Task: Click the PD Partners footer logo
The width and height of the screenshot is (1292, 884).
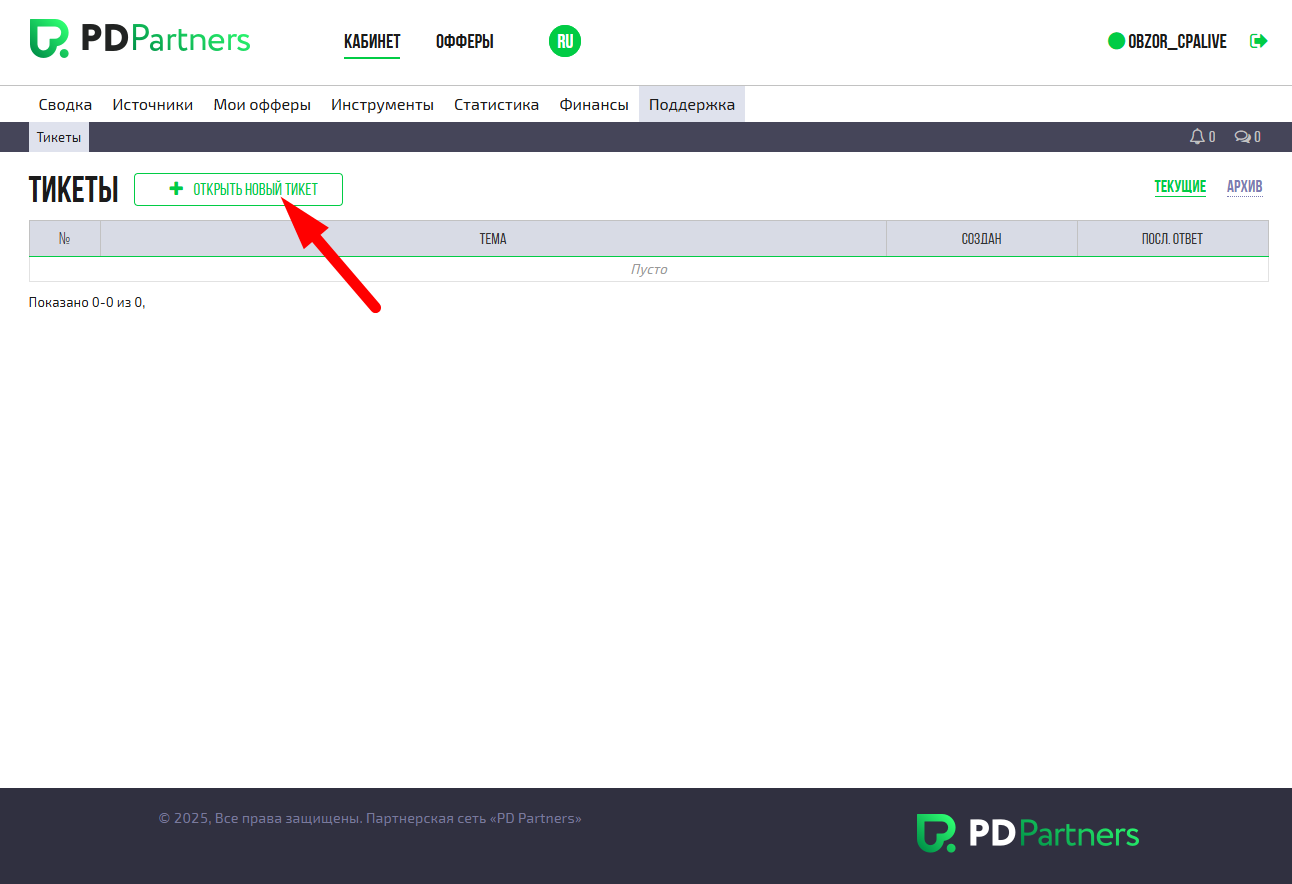Action: pos(1028,833)
